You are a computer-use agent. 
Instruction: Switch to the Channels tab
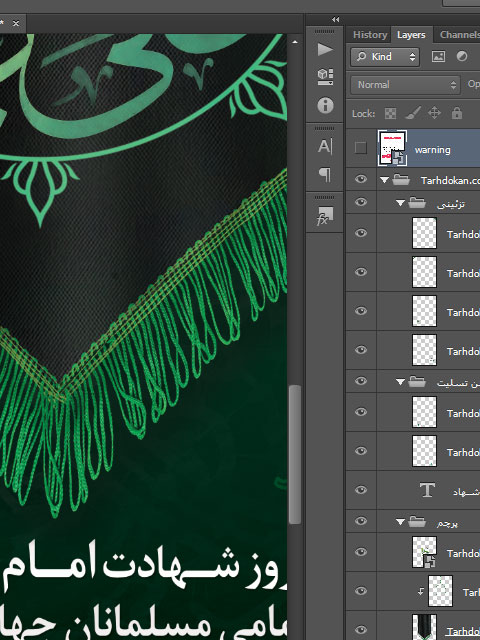(459, 35)
